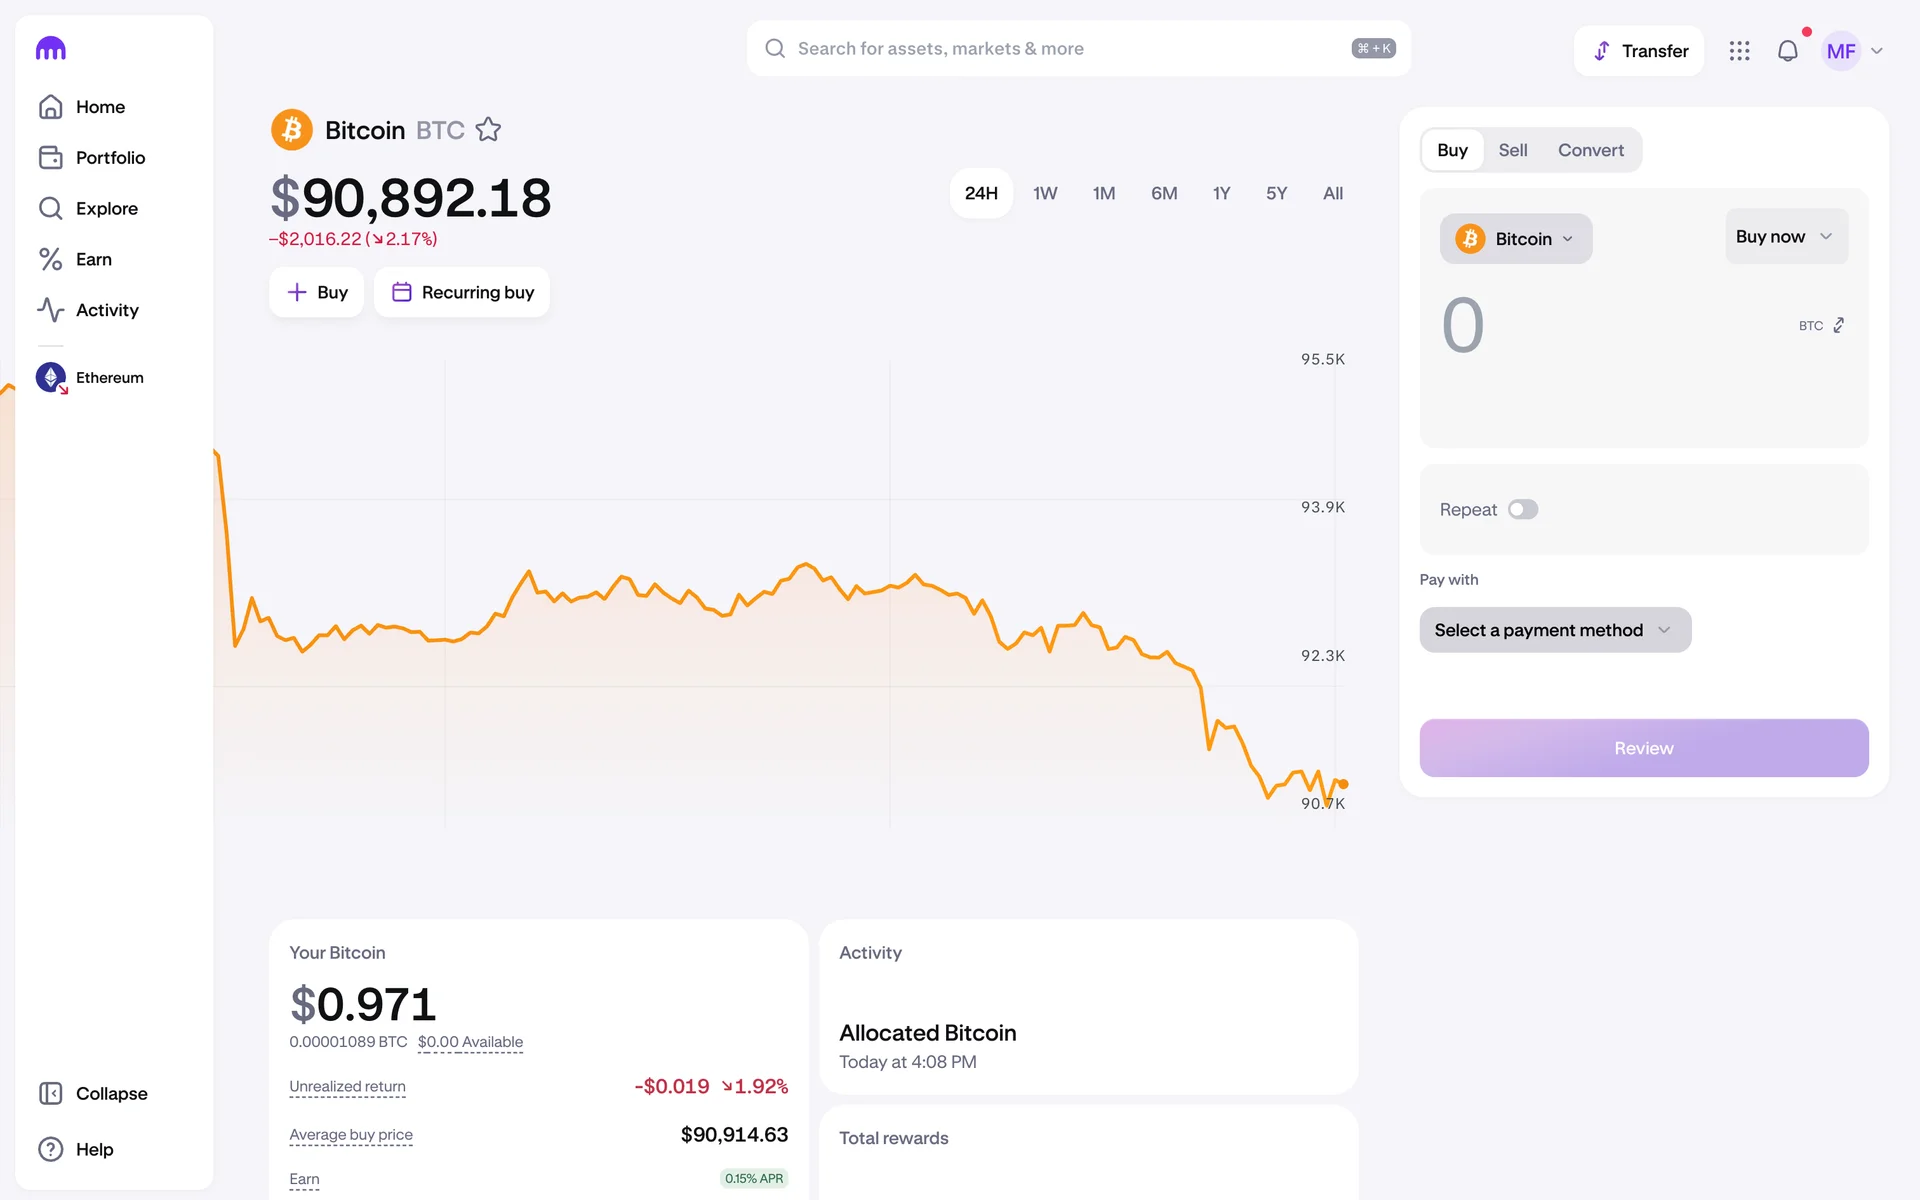Switch to the Convert tab
Image resolution: width=1920 pixels, height=1200 pixels.
pos(1590,150)
